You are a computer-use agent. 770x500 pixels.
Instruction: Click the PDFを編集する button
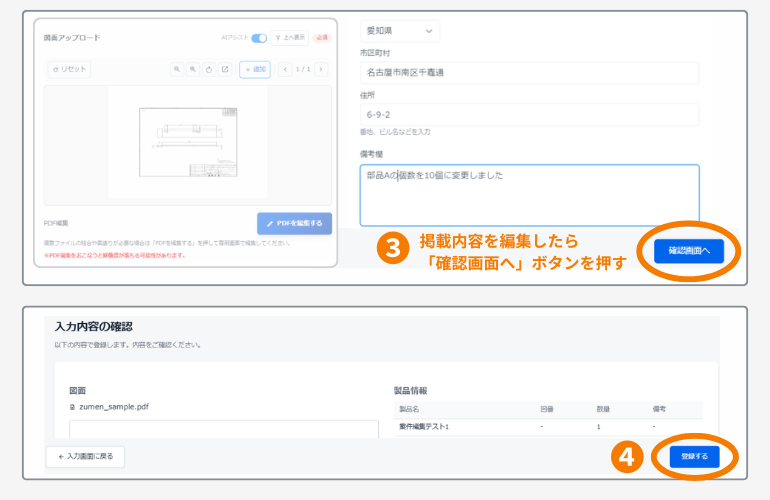[295, 223]
